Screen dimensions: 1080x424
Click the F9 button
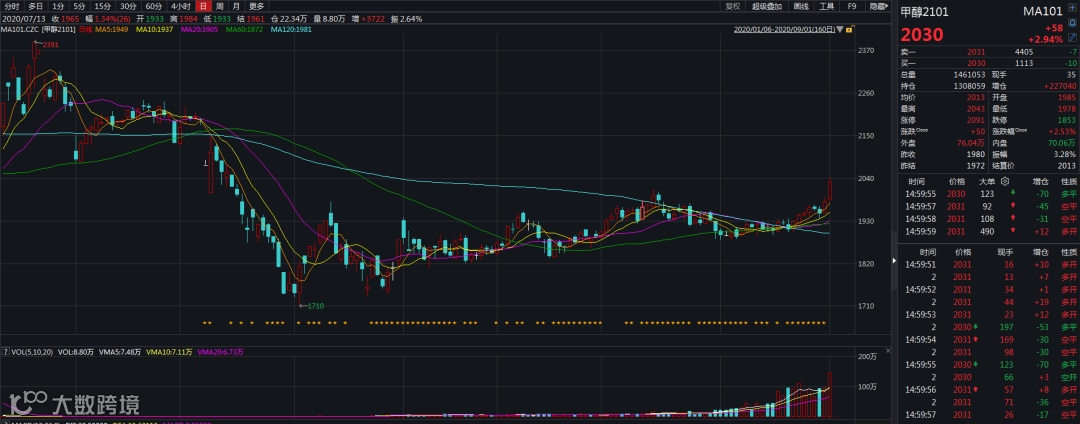point(852,6)
